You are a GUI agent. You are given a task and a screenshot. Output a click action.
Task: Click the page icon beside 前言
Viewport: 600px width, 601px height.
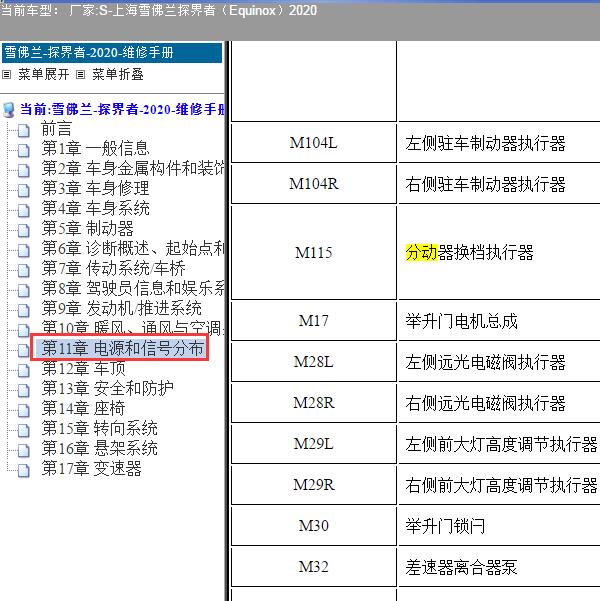coord(24,131)
